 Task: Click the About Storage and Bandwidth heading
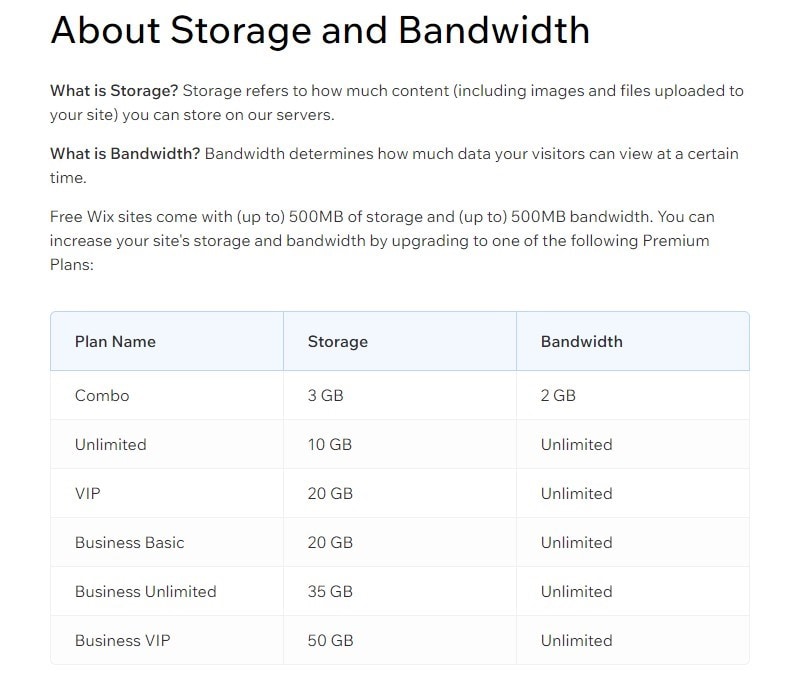(x=319, y=31)
